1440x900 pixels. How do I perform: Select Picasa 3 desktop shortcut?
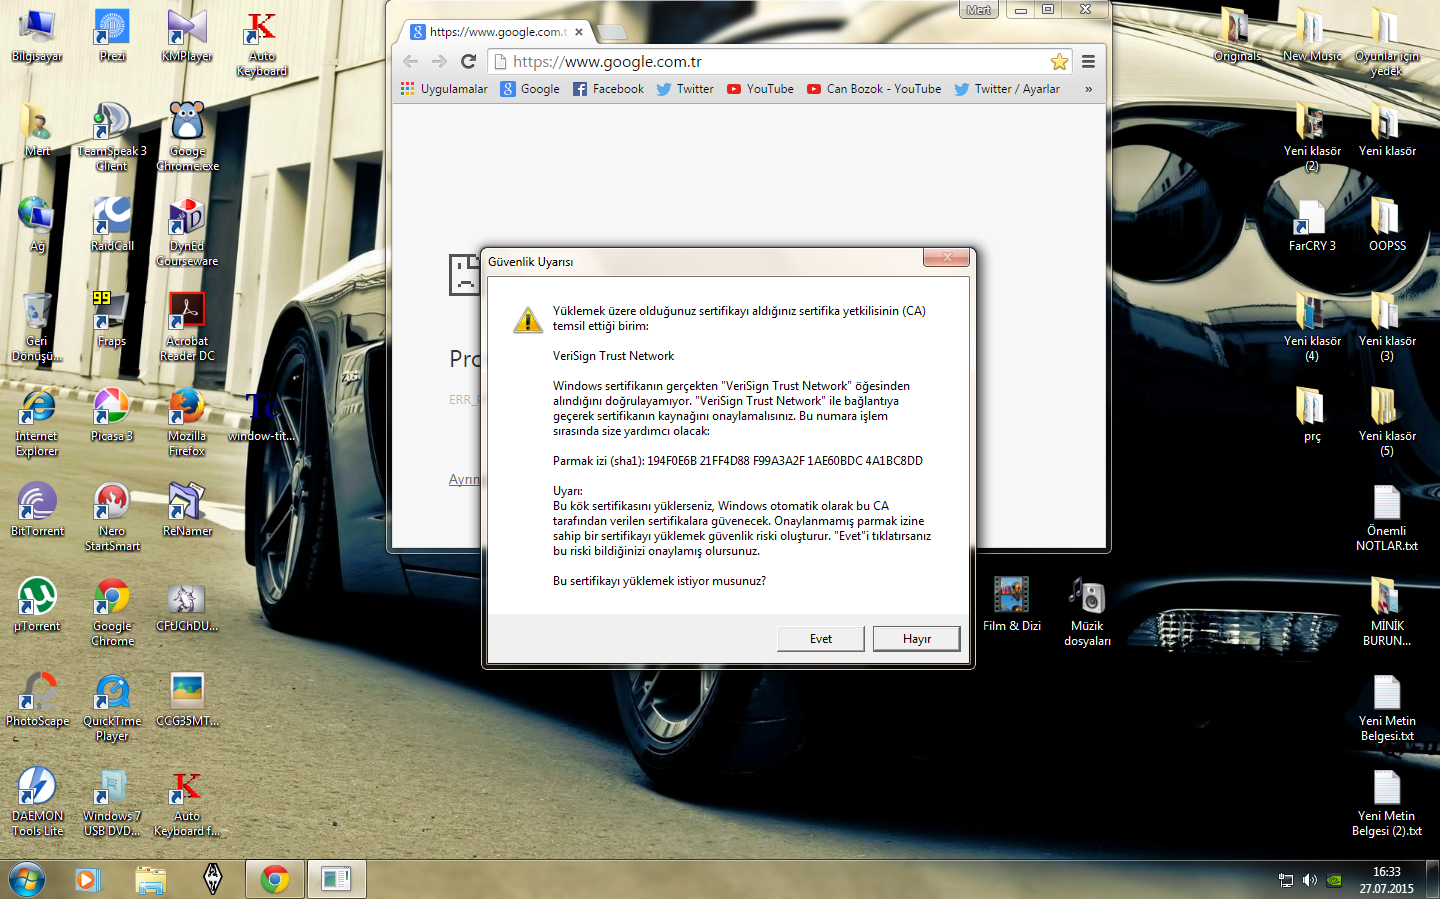[112, 414]
